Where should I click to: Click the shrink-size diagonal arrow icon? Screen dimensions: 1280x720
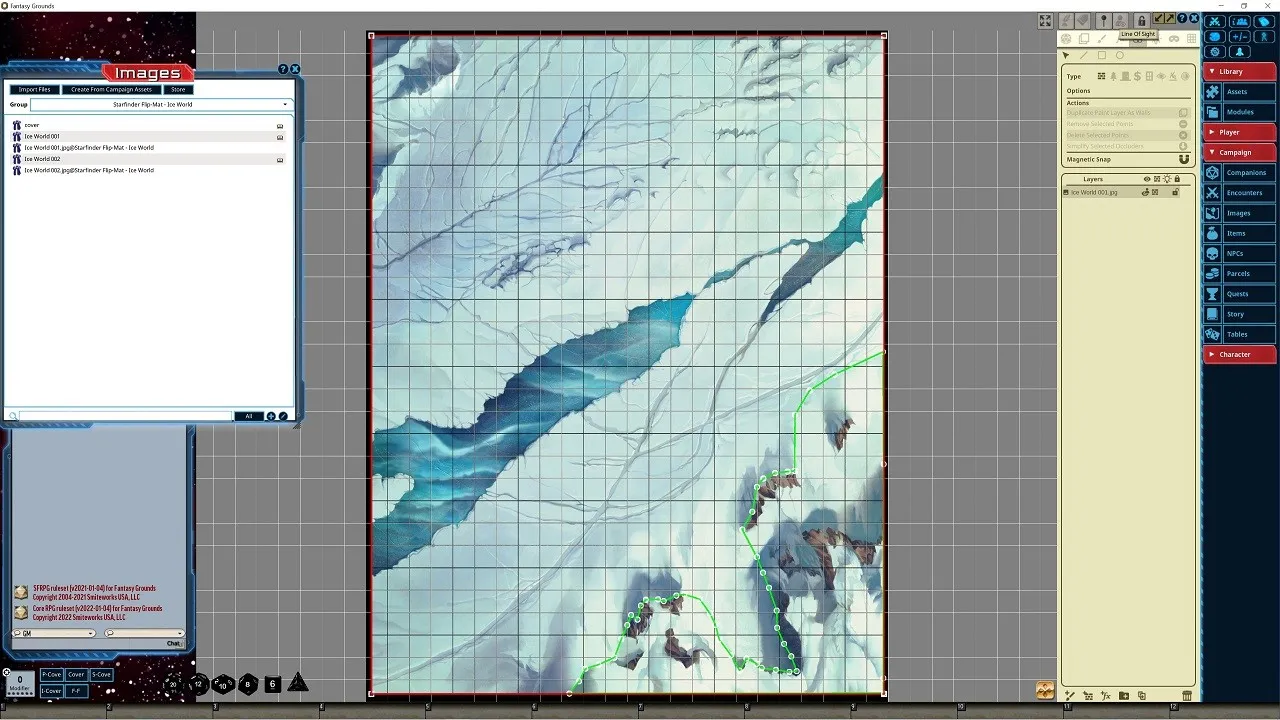tap(1158, 18)
